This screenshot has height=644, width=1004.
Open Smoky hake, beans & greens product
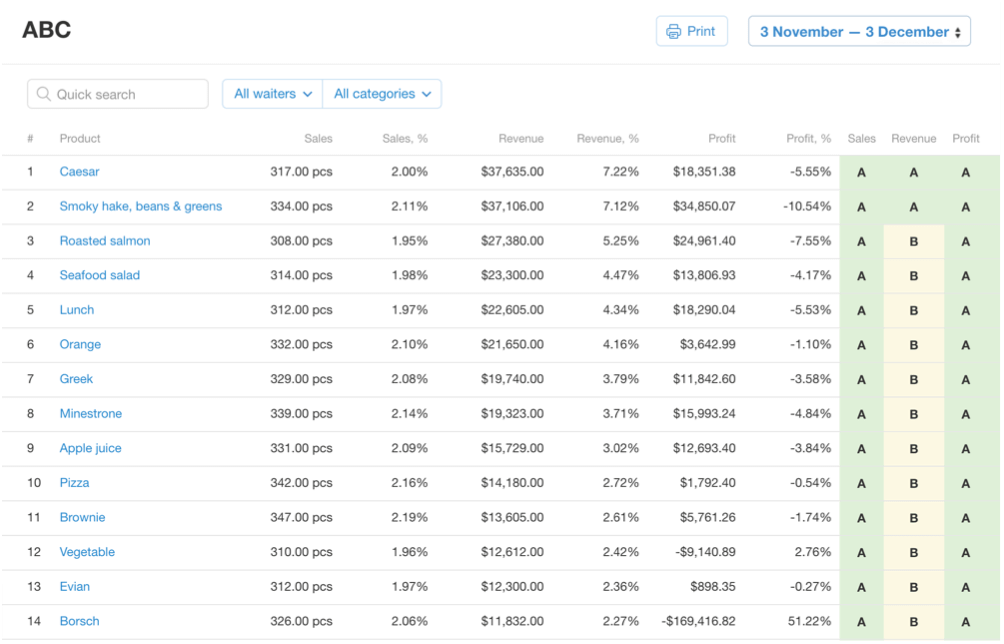pos(140,206)
